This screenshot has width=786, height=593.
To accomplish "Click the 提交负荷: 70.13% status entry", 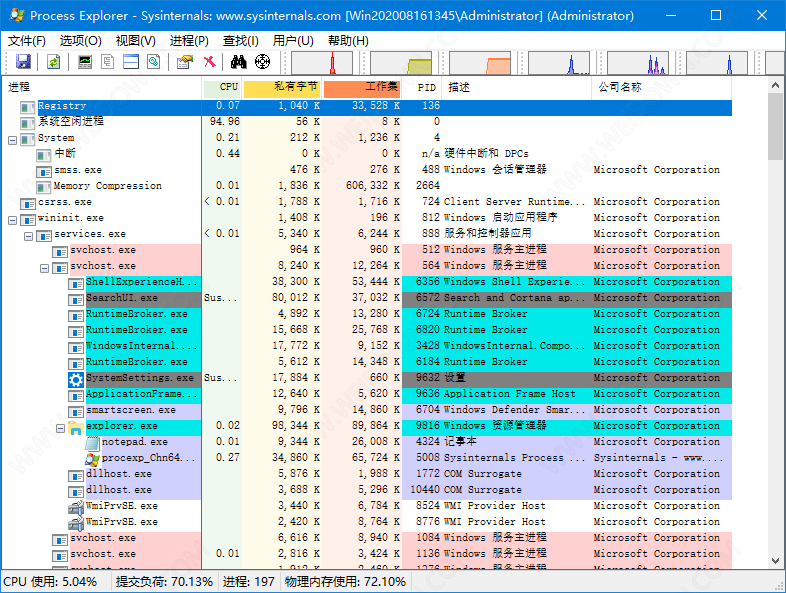I will [x=164, y=581].
